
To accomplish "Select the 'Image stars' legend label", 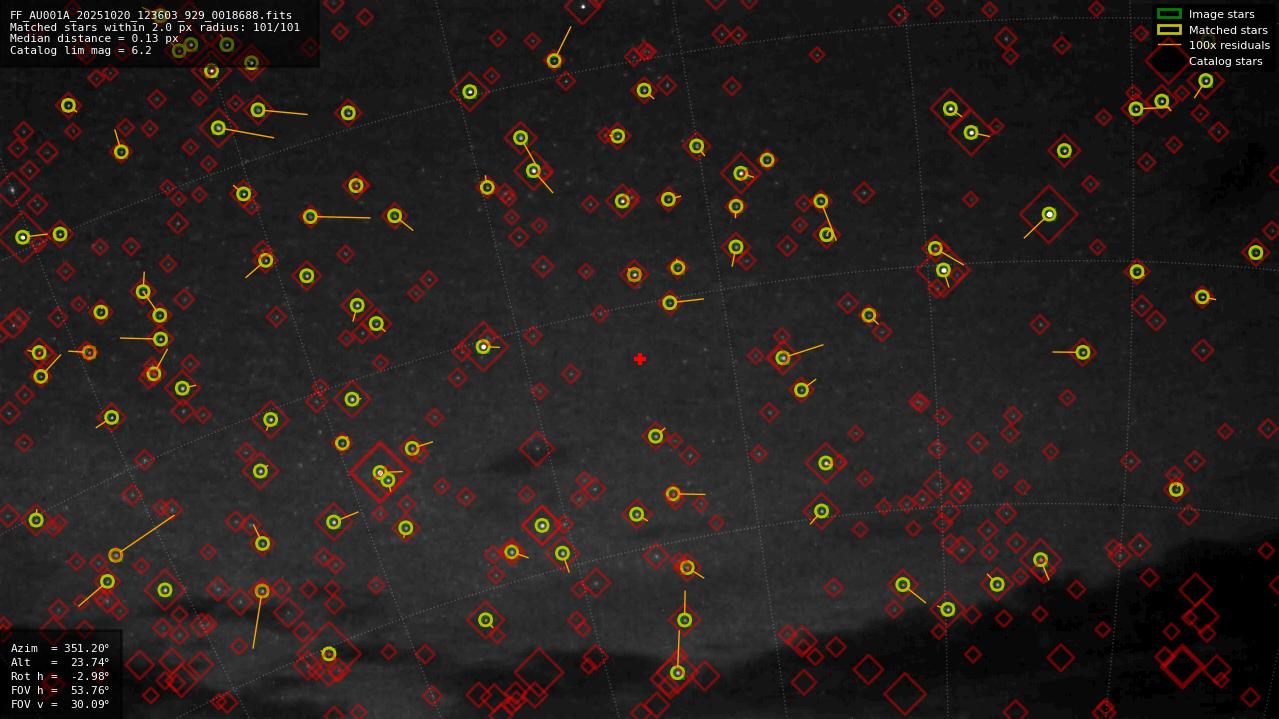I will (x=1221, y=14).
